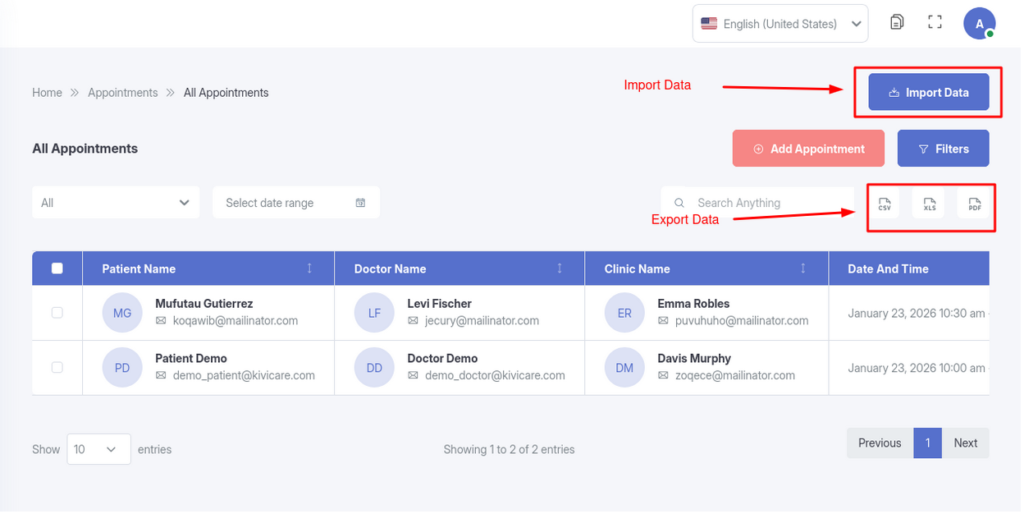Export appointments as XLS file
The height and width of the screenshot is (514, 1024).
[x=929, y=204]
